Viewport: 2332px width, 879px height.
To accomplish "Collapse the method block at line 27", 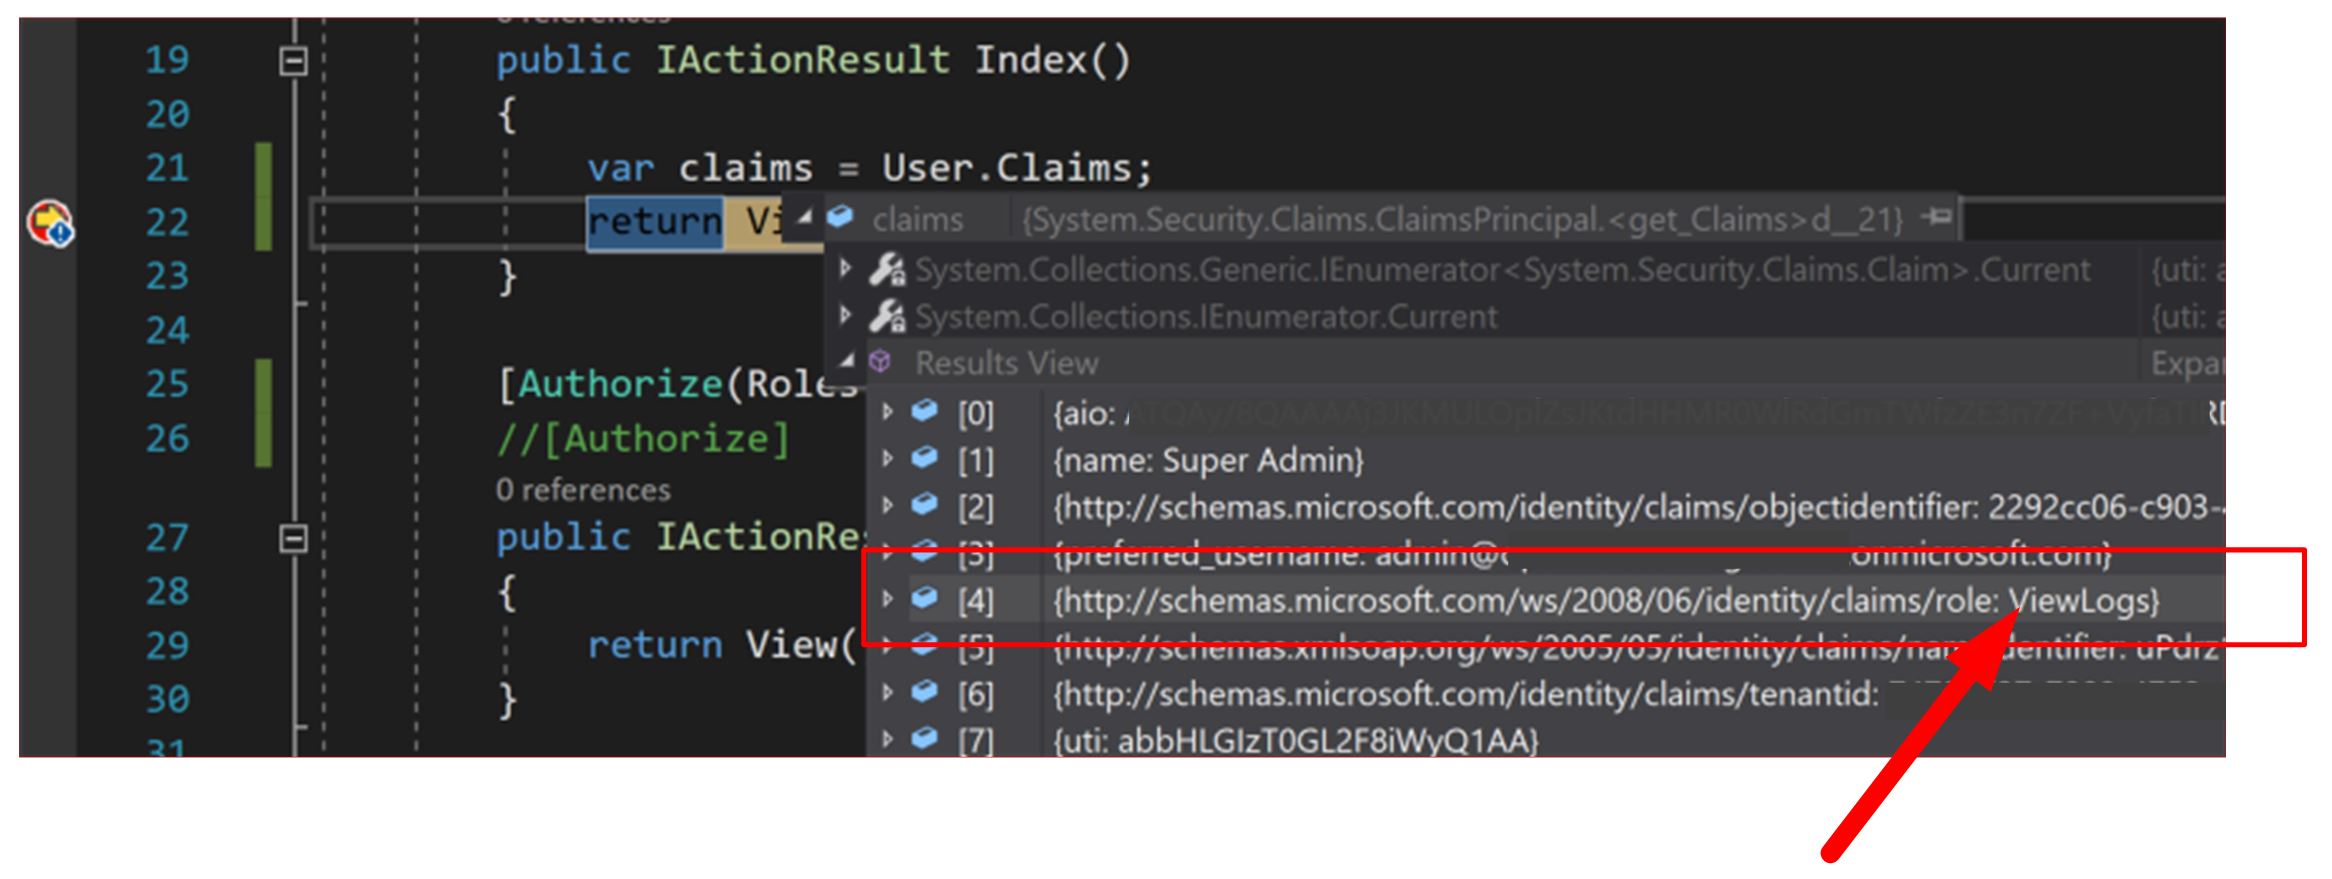I will click(293, 539).
